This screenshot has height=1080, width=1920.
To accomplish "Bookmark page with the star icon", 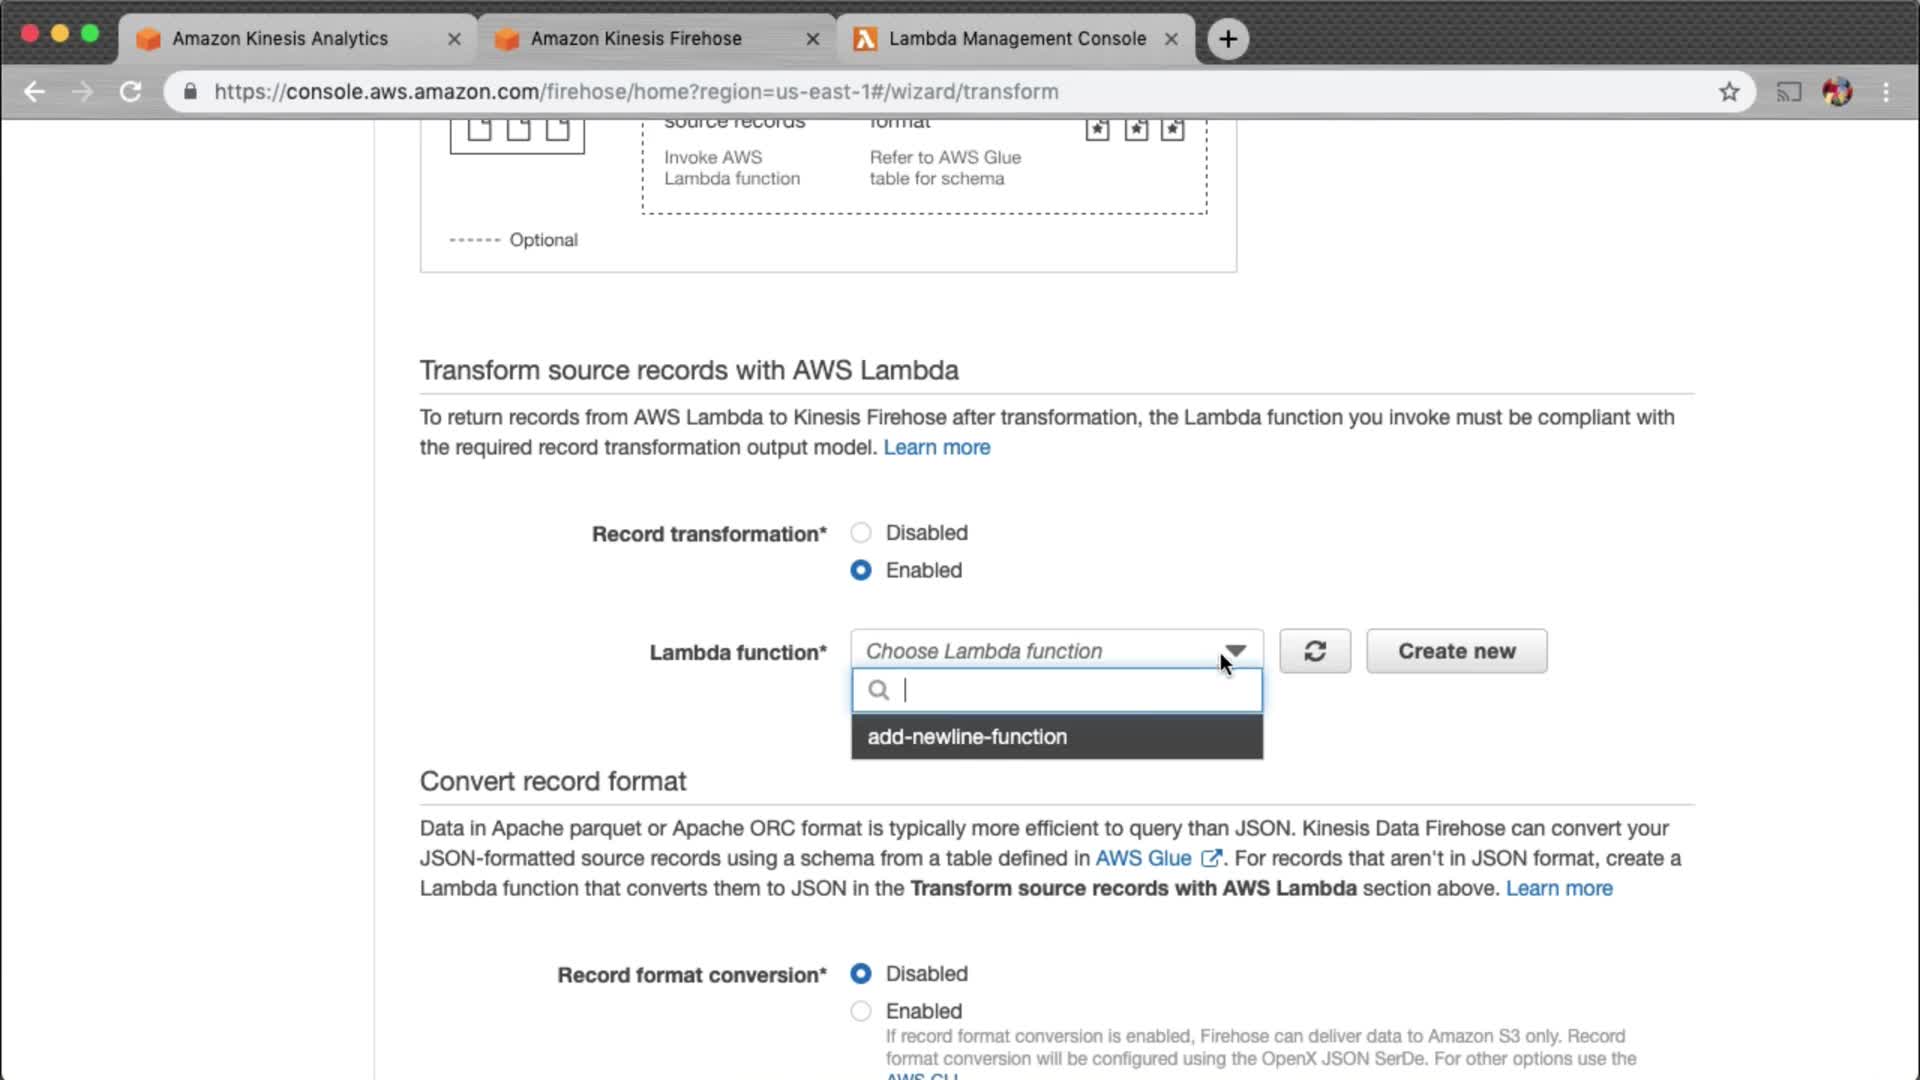I will (1729, 92).
